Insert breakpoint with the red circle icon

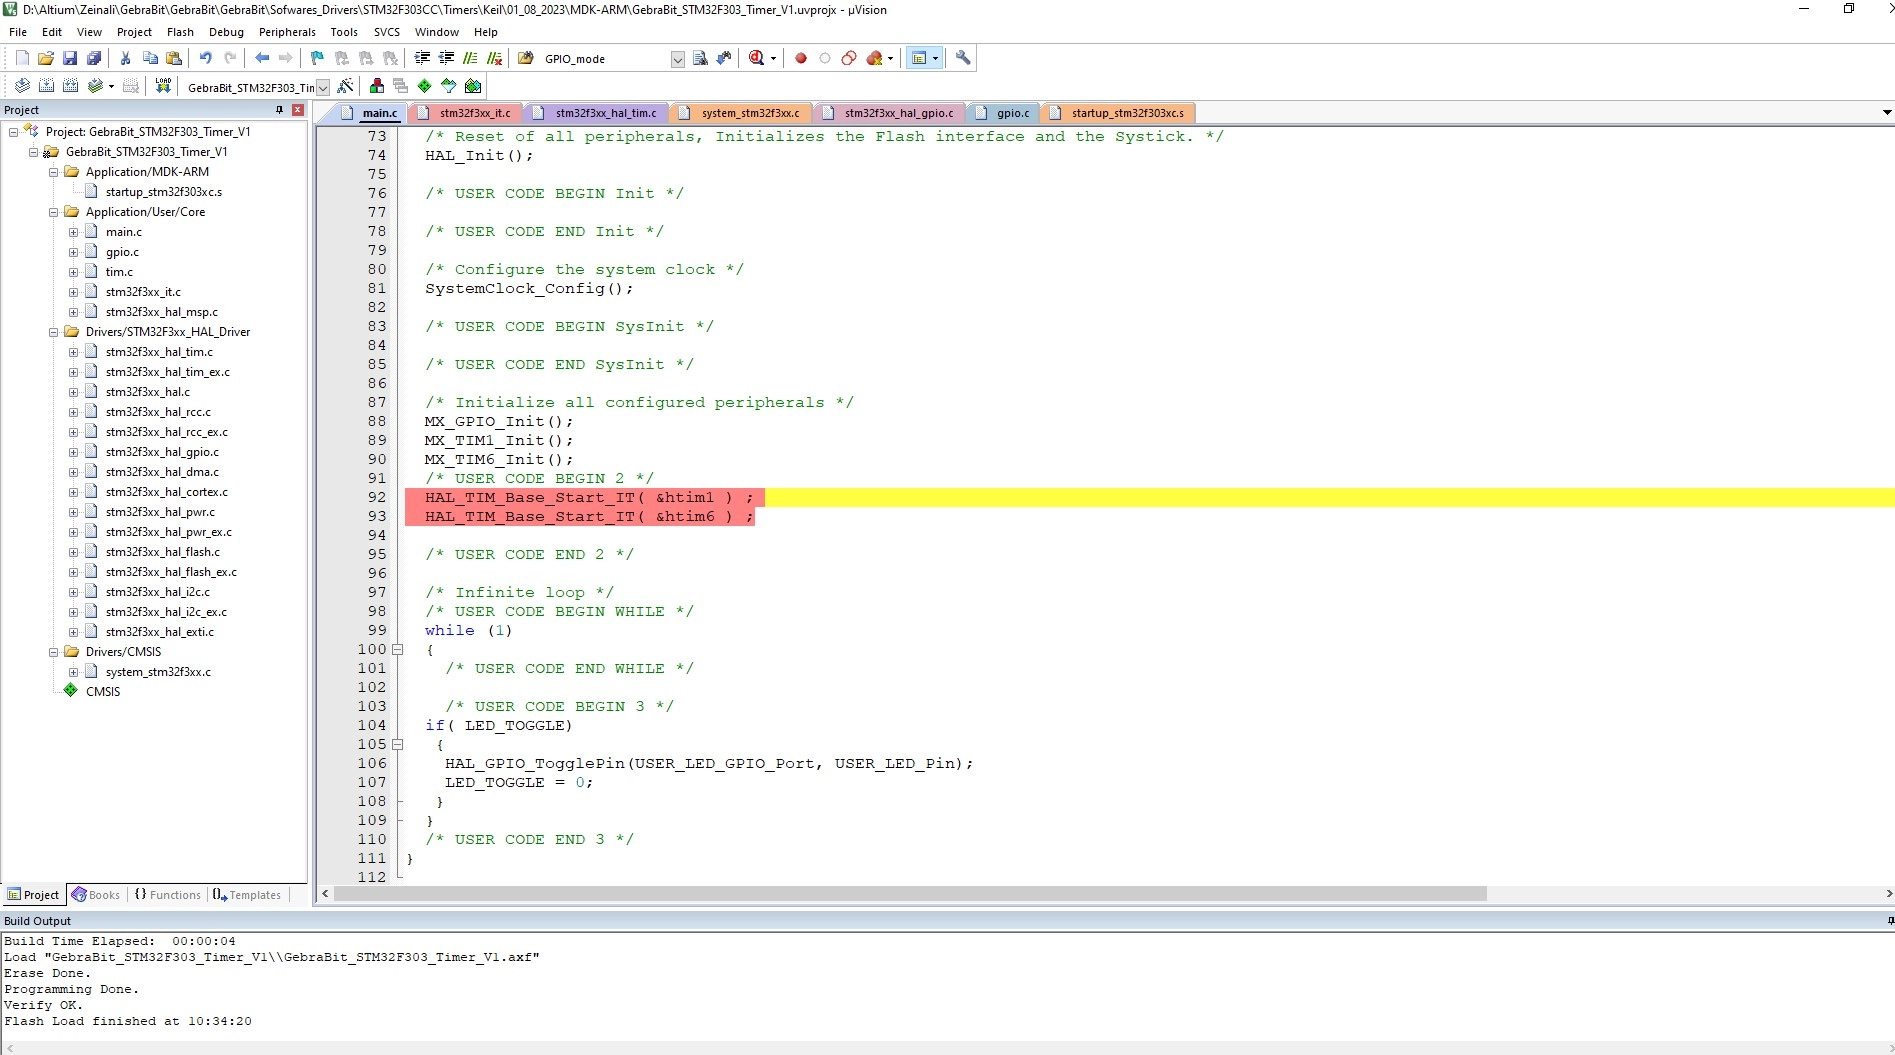801,58
